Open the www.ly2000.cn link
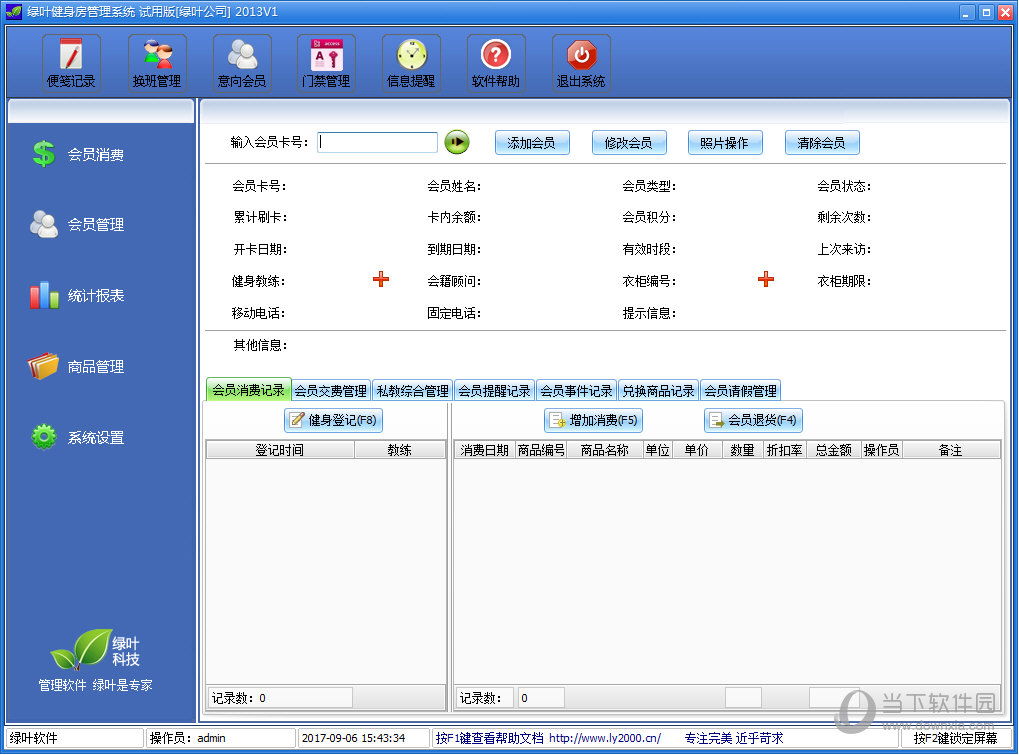The width and height of the screenshot is (1019, 755). pyautogui.click(x=605, y=738)
